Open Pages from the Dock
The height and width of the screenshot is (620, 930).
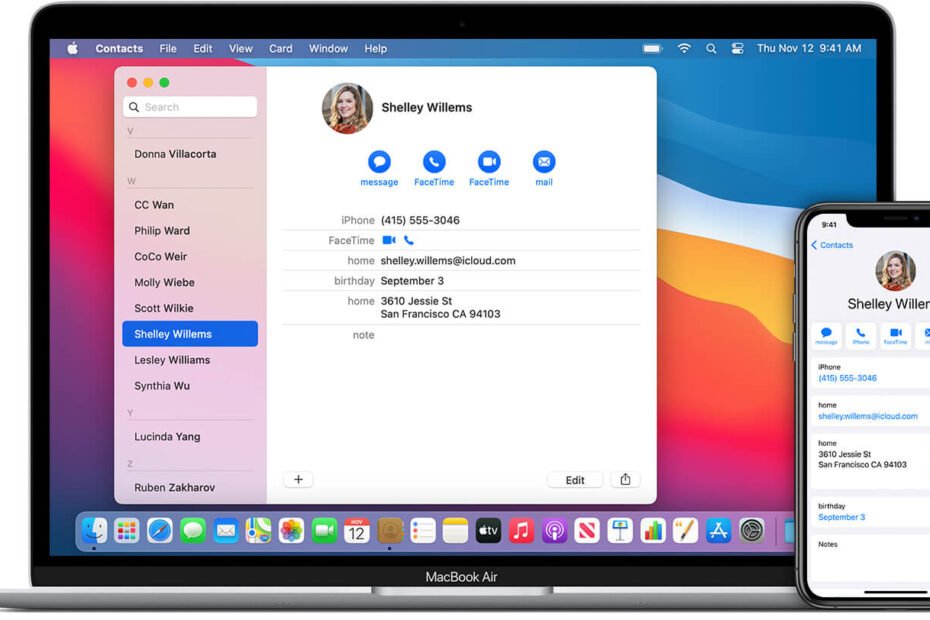pyautogui.click(x=685, y=530)
